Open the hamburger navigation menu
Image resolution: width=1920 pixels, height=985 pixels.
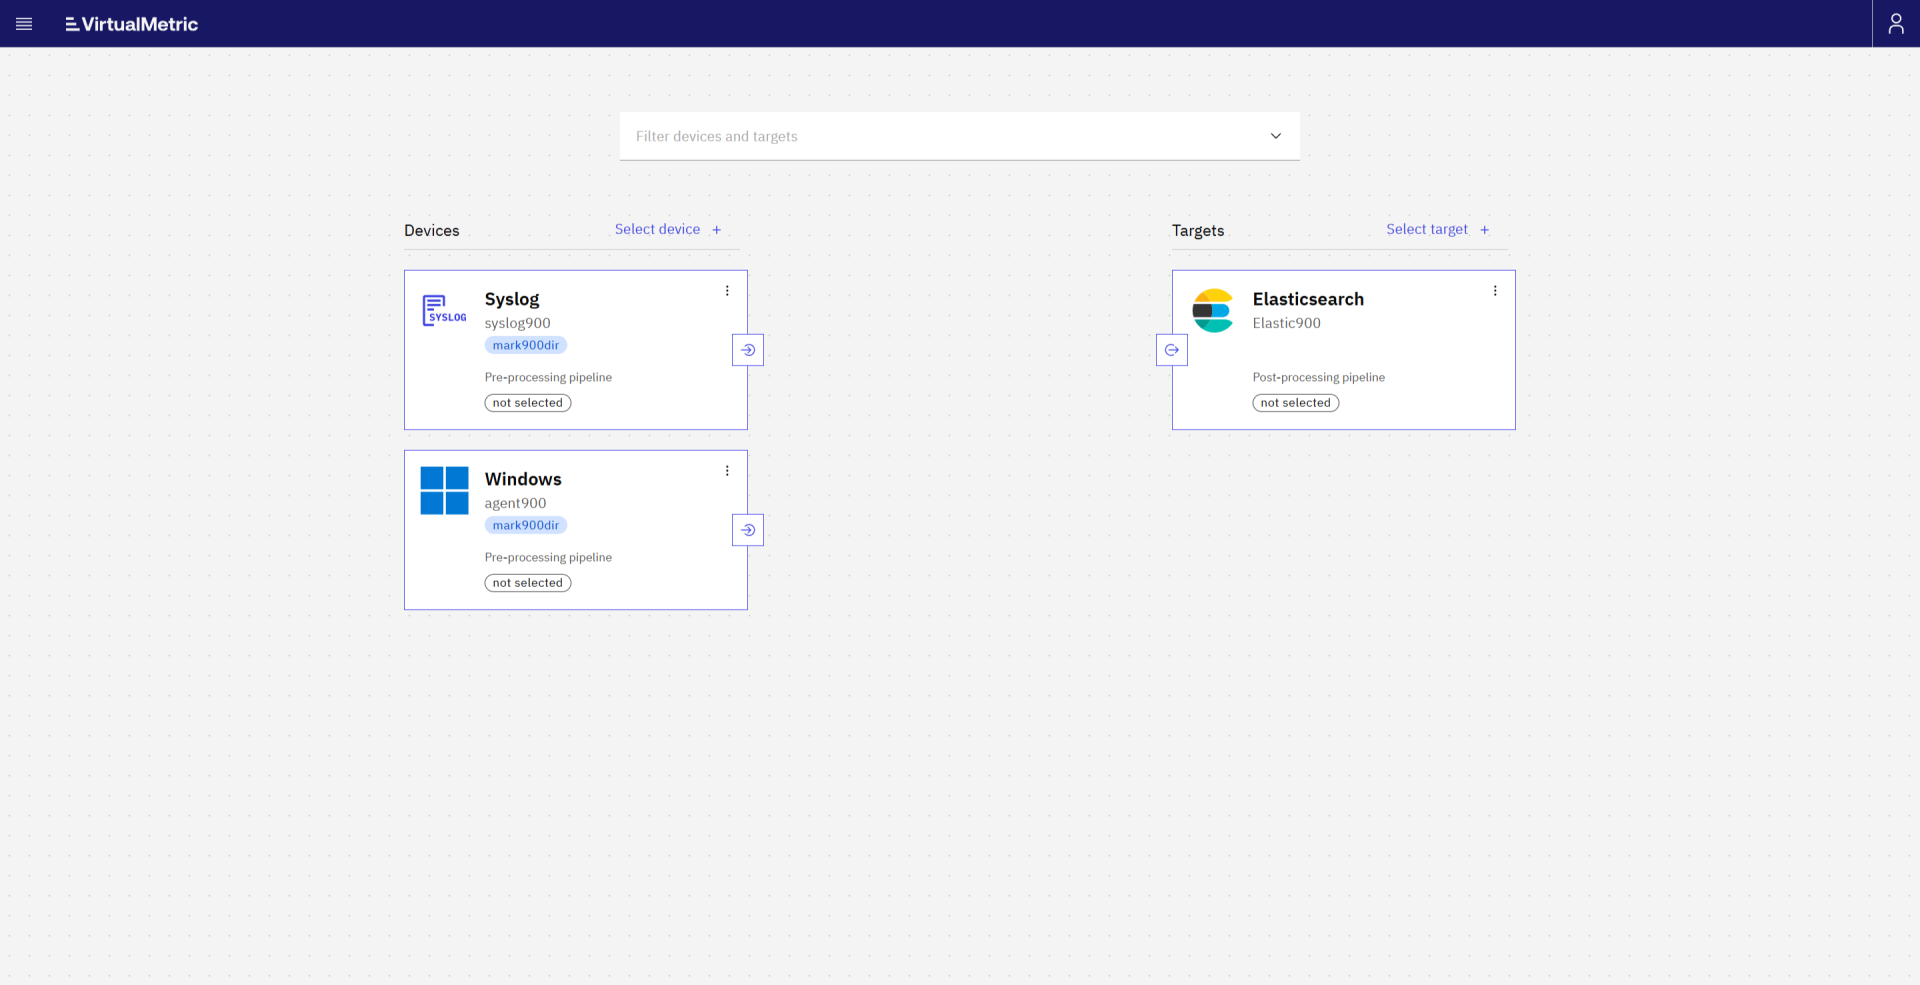[x=24, y=23]
